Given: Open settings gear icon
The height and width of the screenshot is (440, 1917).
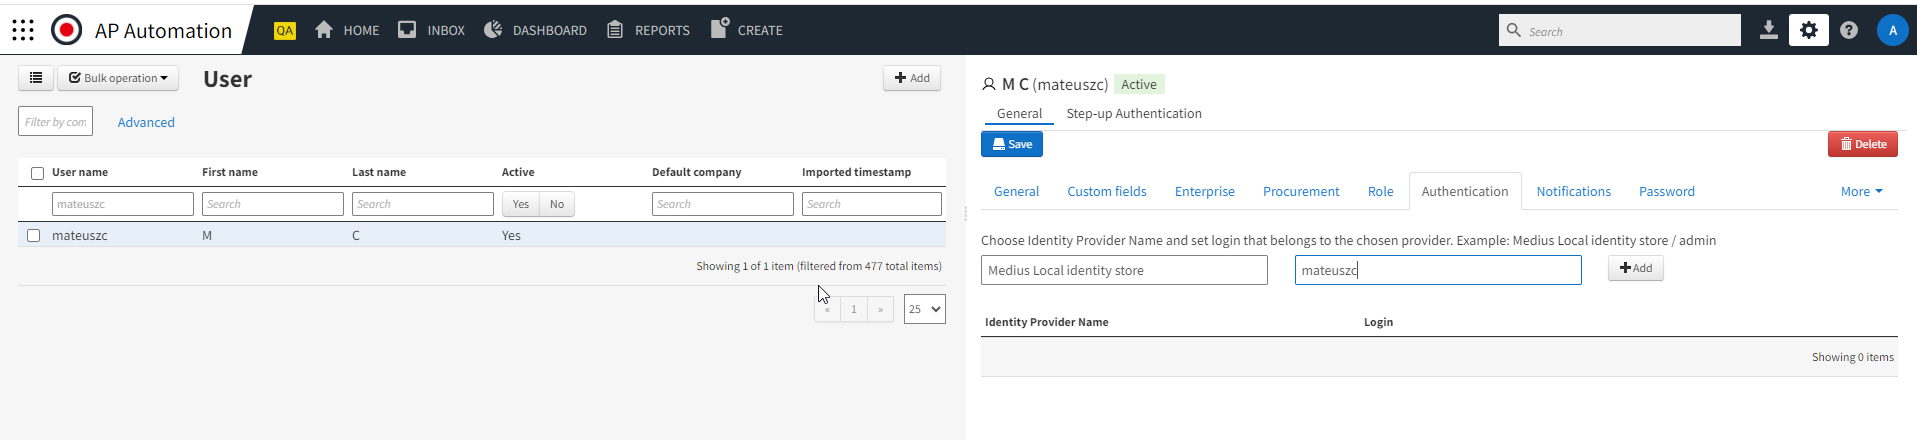Looking at the screenshot, I should pos(1808,30).
